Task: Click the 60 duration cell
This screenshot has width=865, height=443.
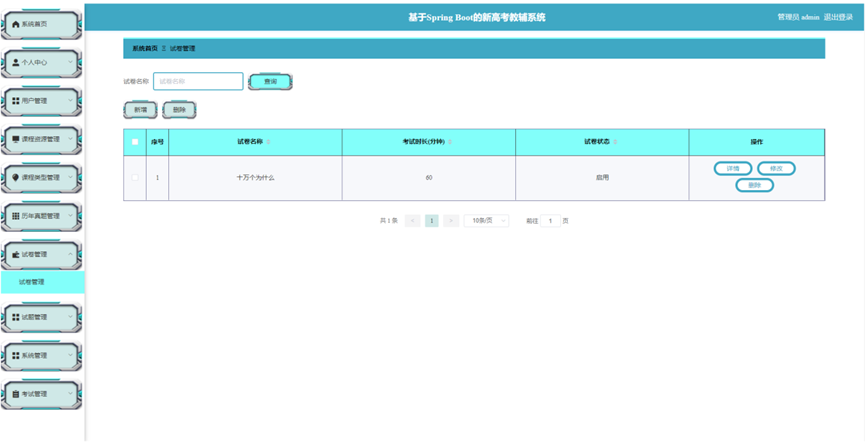Action: (x=429, y=178)
